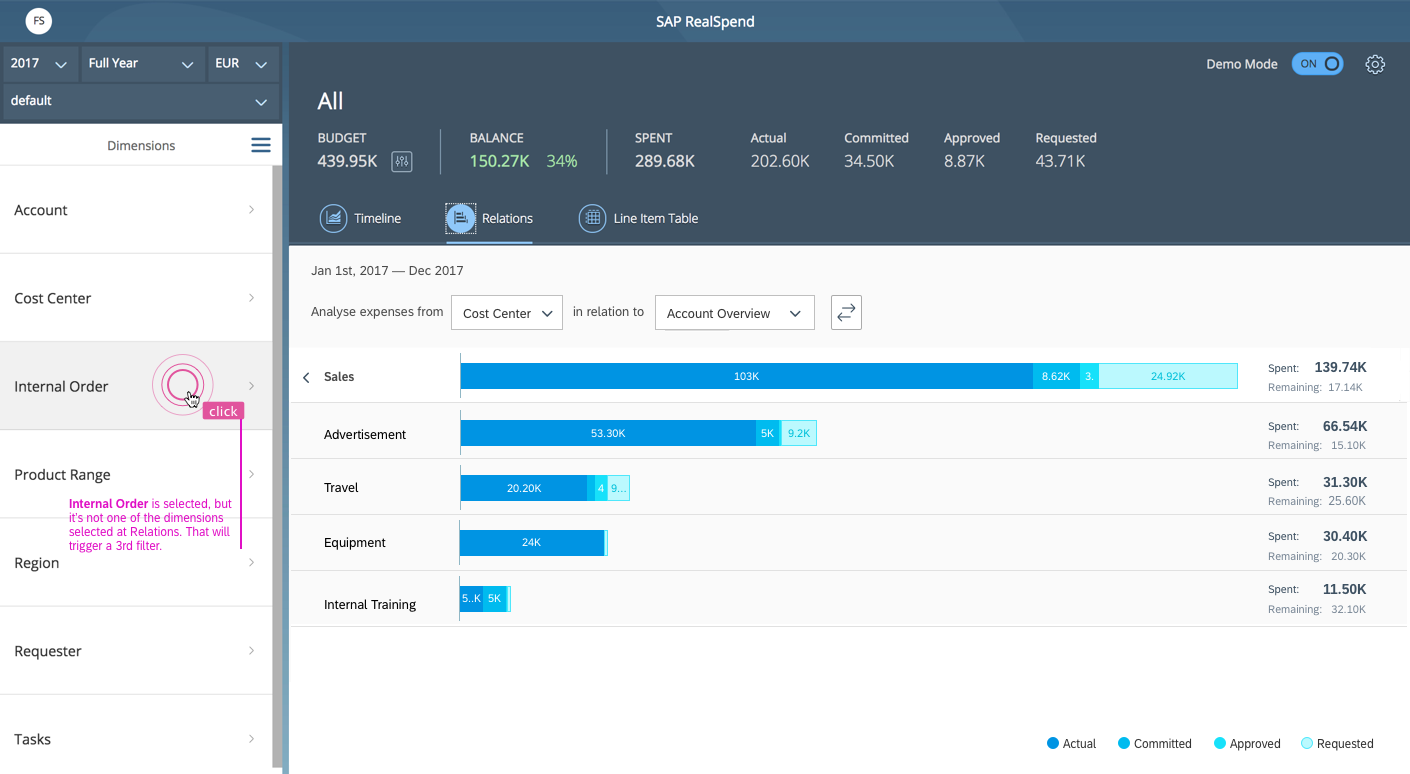Click the Internal Training 5K committed segment
The height and width of the screenshot is (774, 1410).
(494, 598)
